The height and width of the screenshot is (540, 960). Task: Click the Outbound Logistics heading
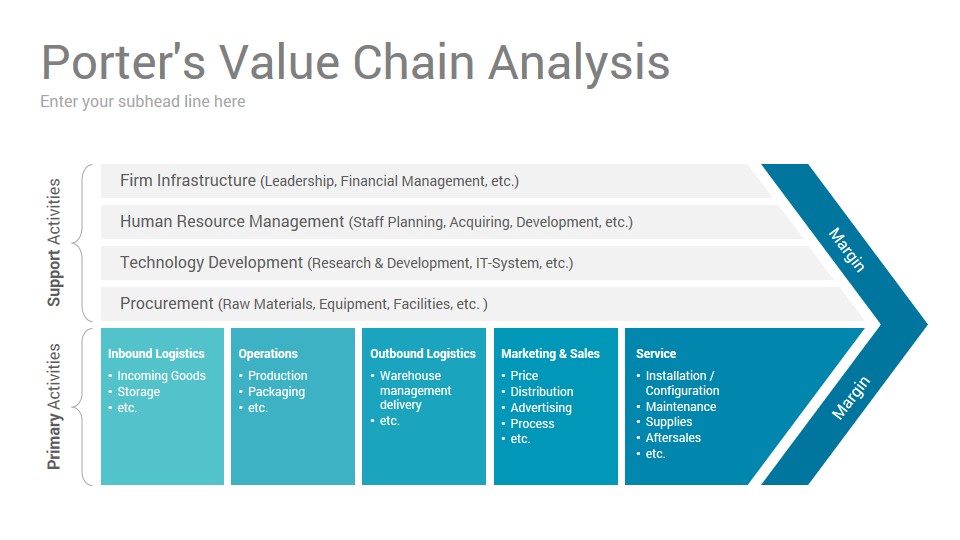422,353
